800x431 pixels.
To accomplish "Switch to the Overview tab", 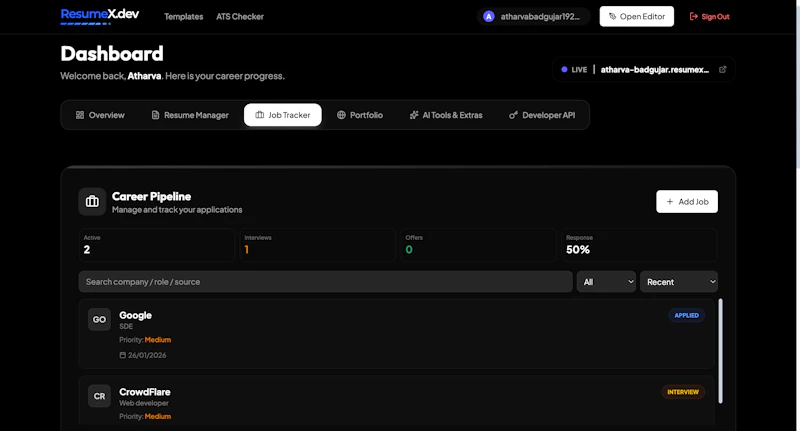I will (100, 115).
